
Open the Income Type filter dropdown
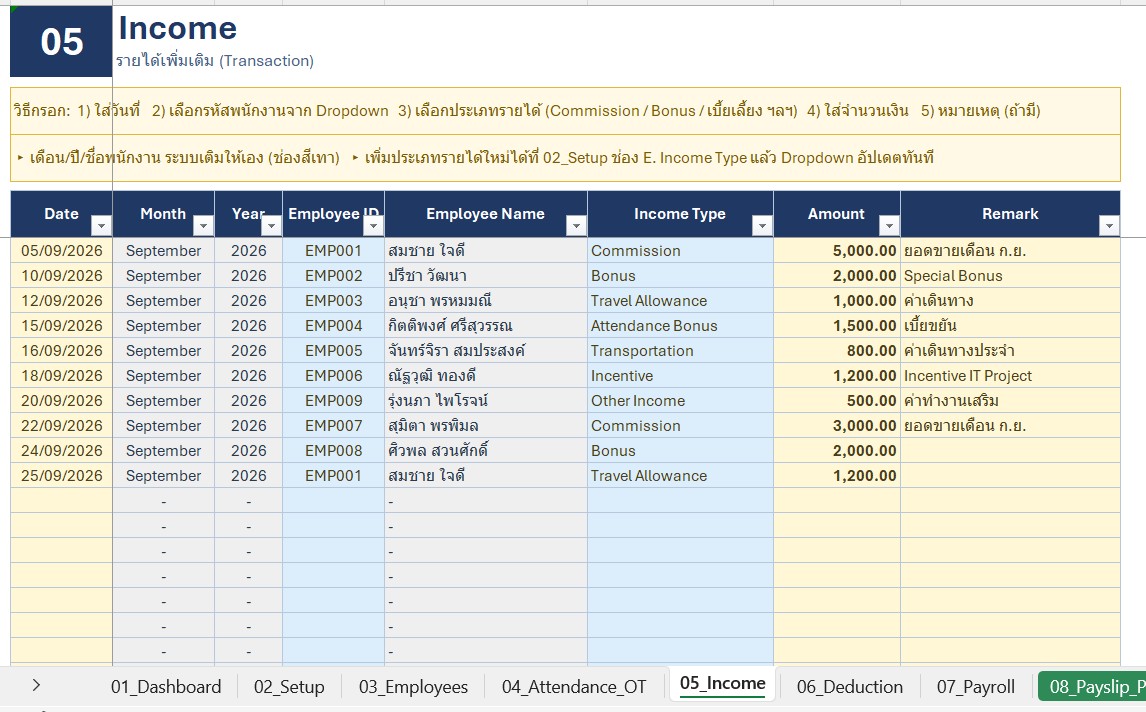[x=762, y=226]
